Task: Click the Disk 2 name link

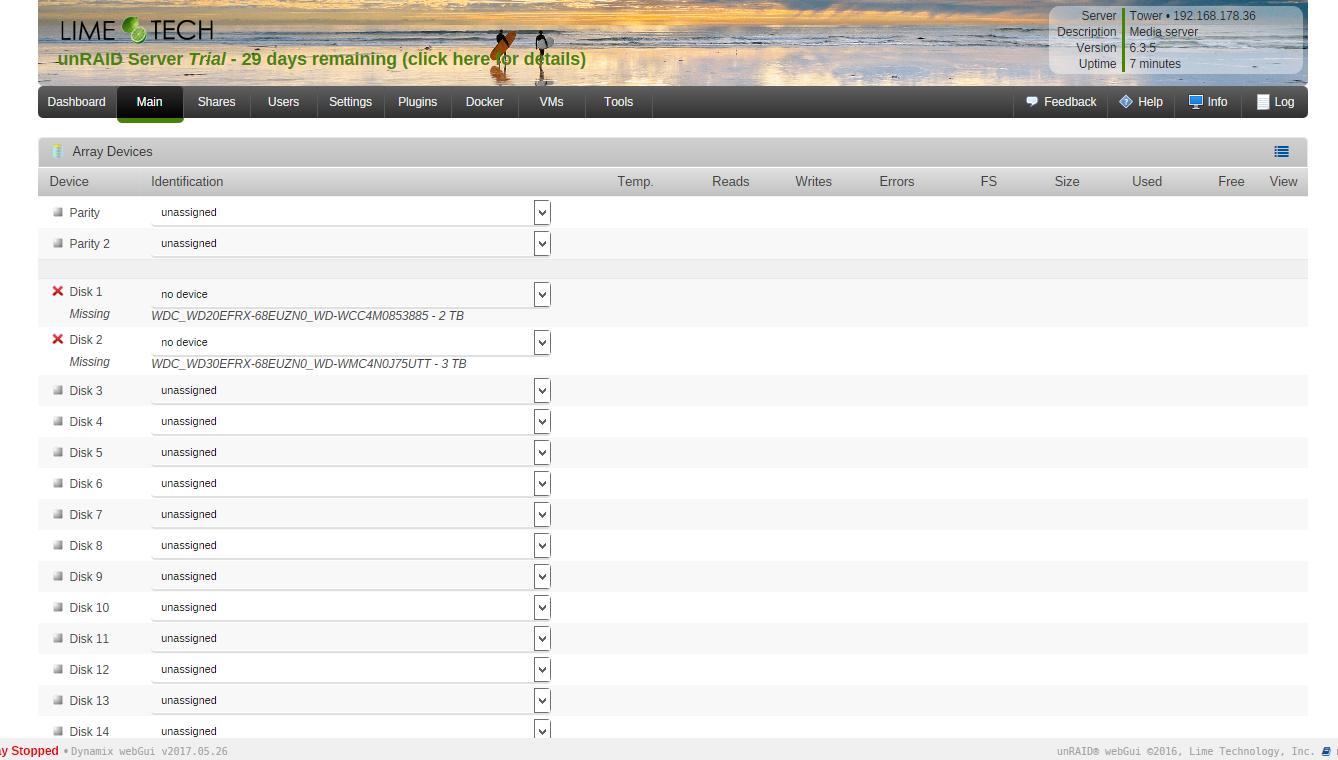Action: tap(86, 340)
